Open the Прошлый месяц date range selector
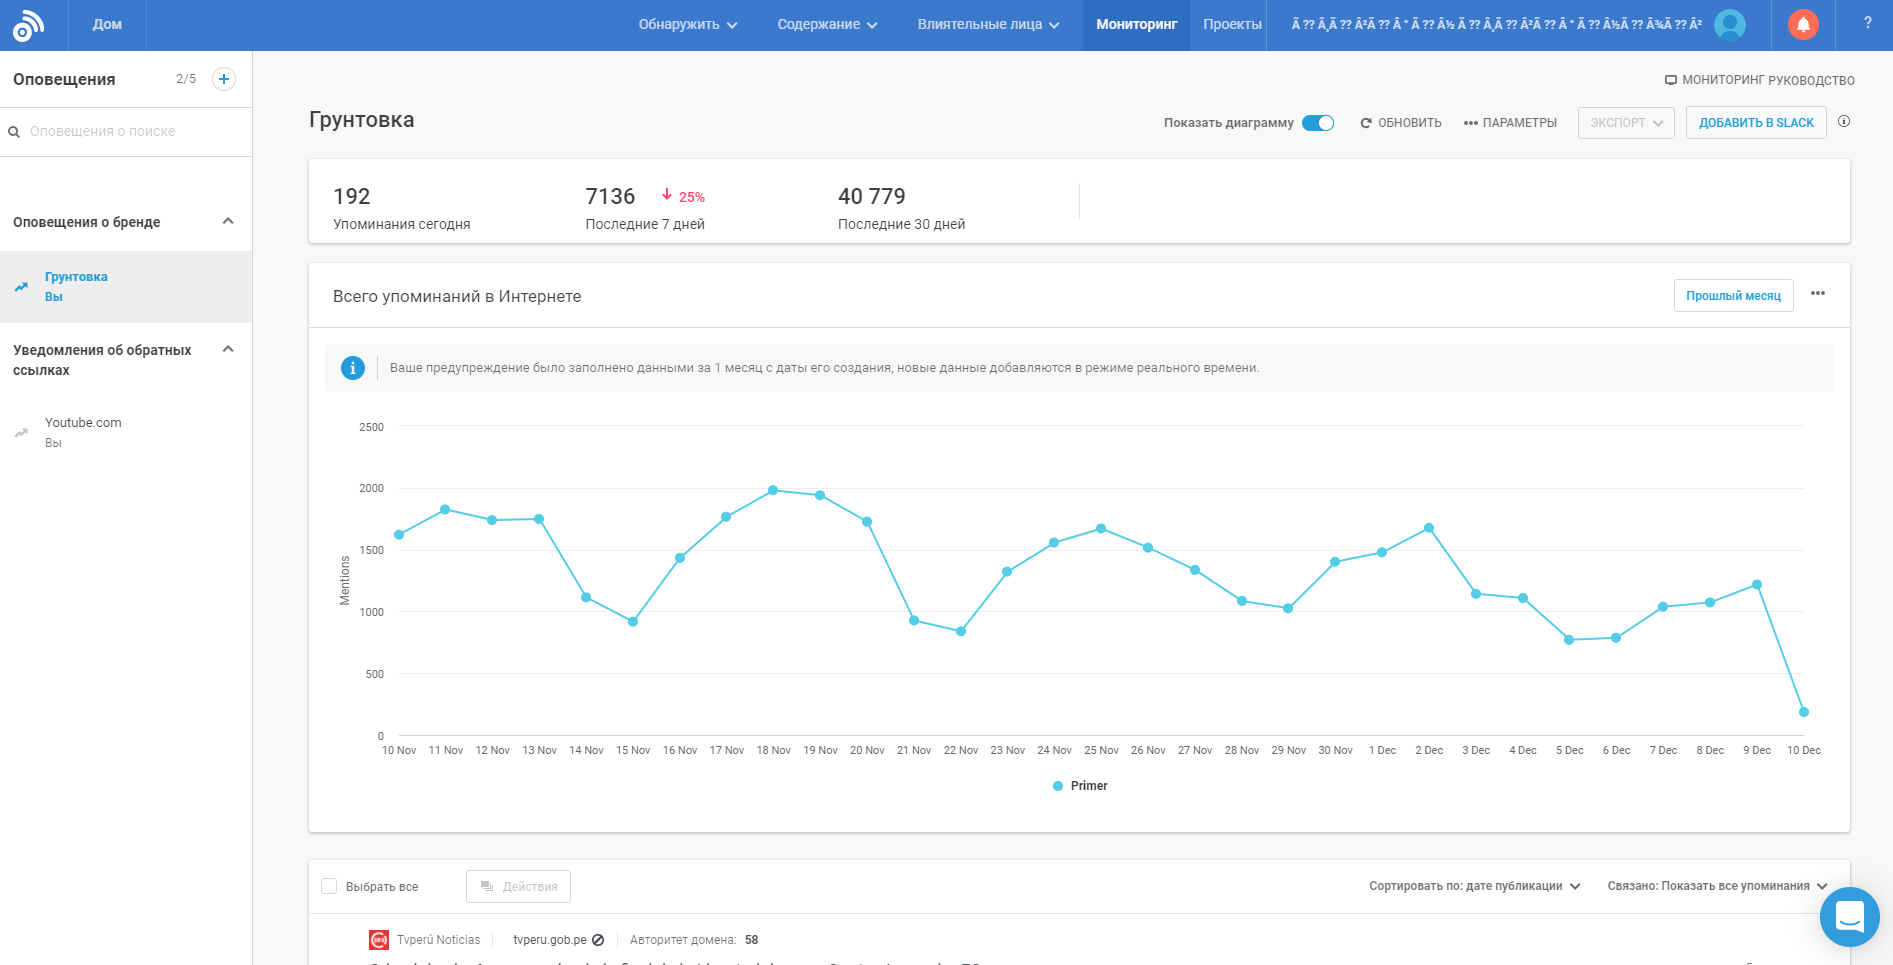Image resolution: width=1893 pixels, height=965 pixels. 1733,296
